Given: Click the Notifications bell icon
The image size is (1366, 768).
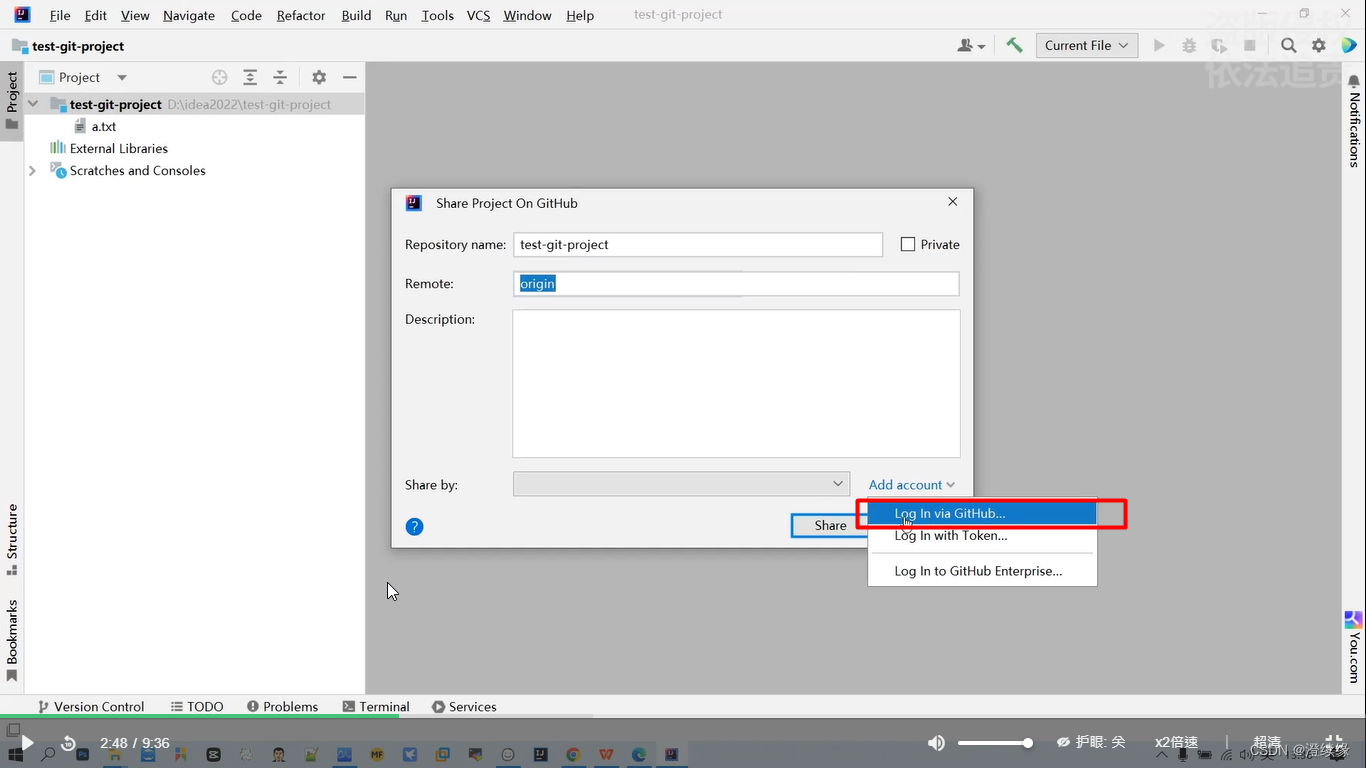Looking at the screenshot, I should (1354, 81).
